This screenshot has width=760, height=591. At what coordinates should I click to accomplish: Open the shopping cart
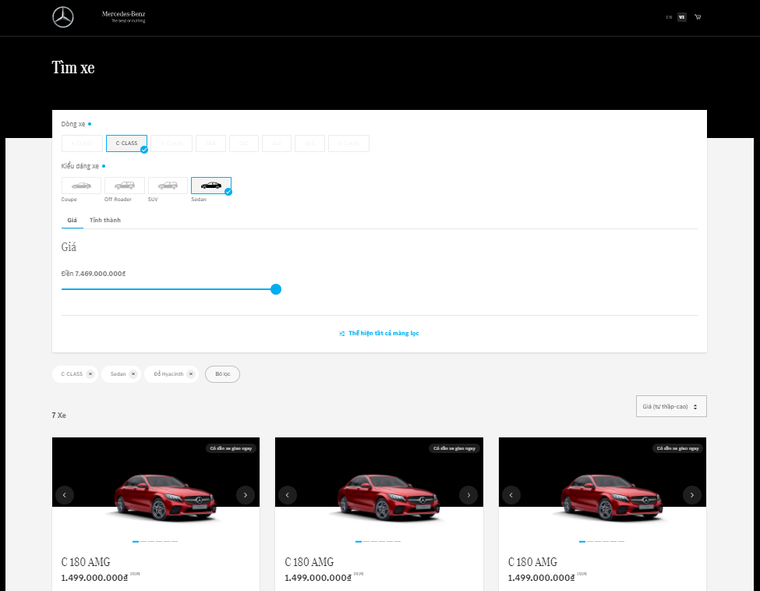[x=697, y=17]
